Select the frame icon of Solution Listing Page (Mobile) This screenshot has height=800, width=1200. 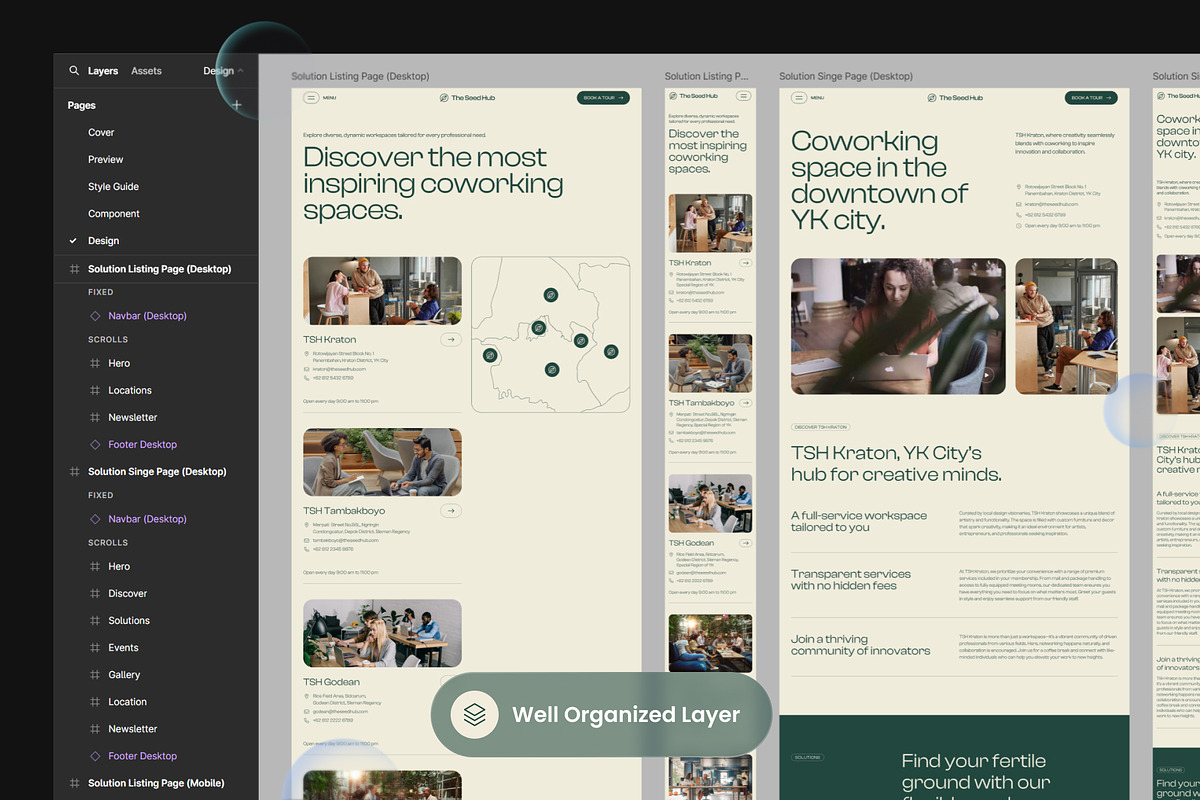[74, 783]
